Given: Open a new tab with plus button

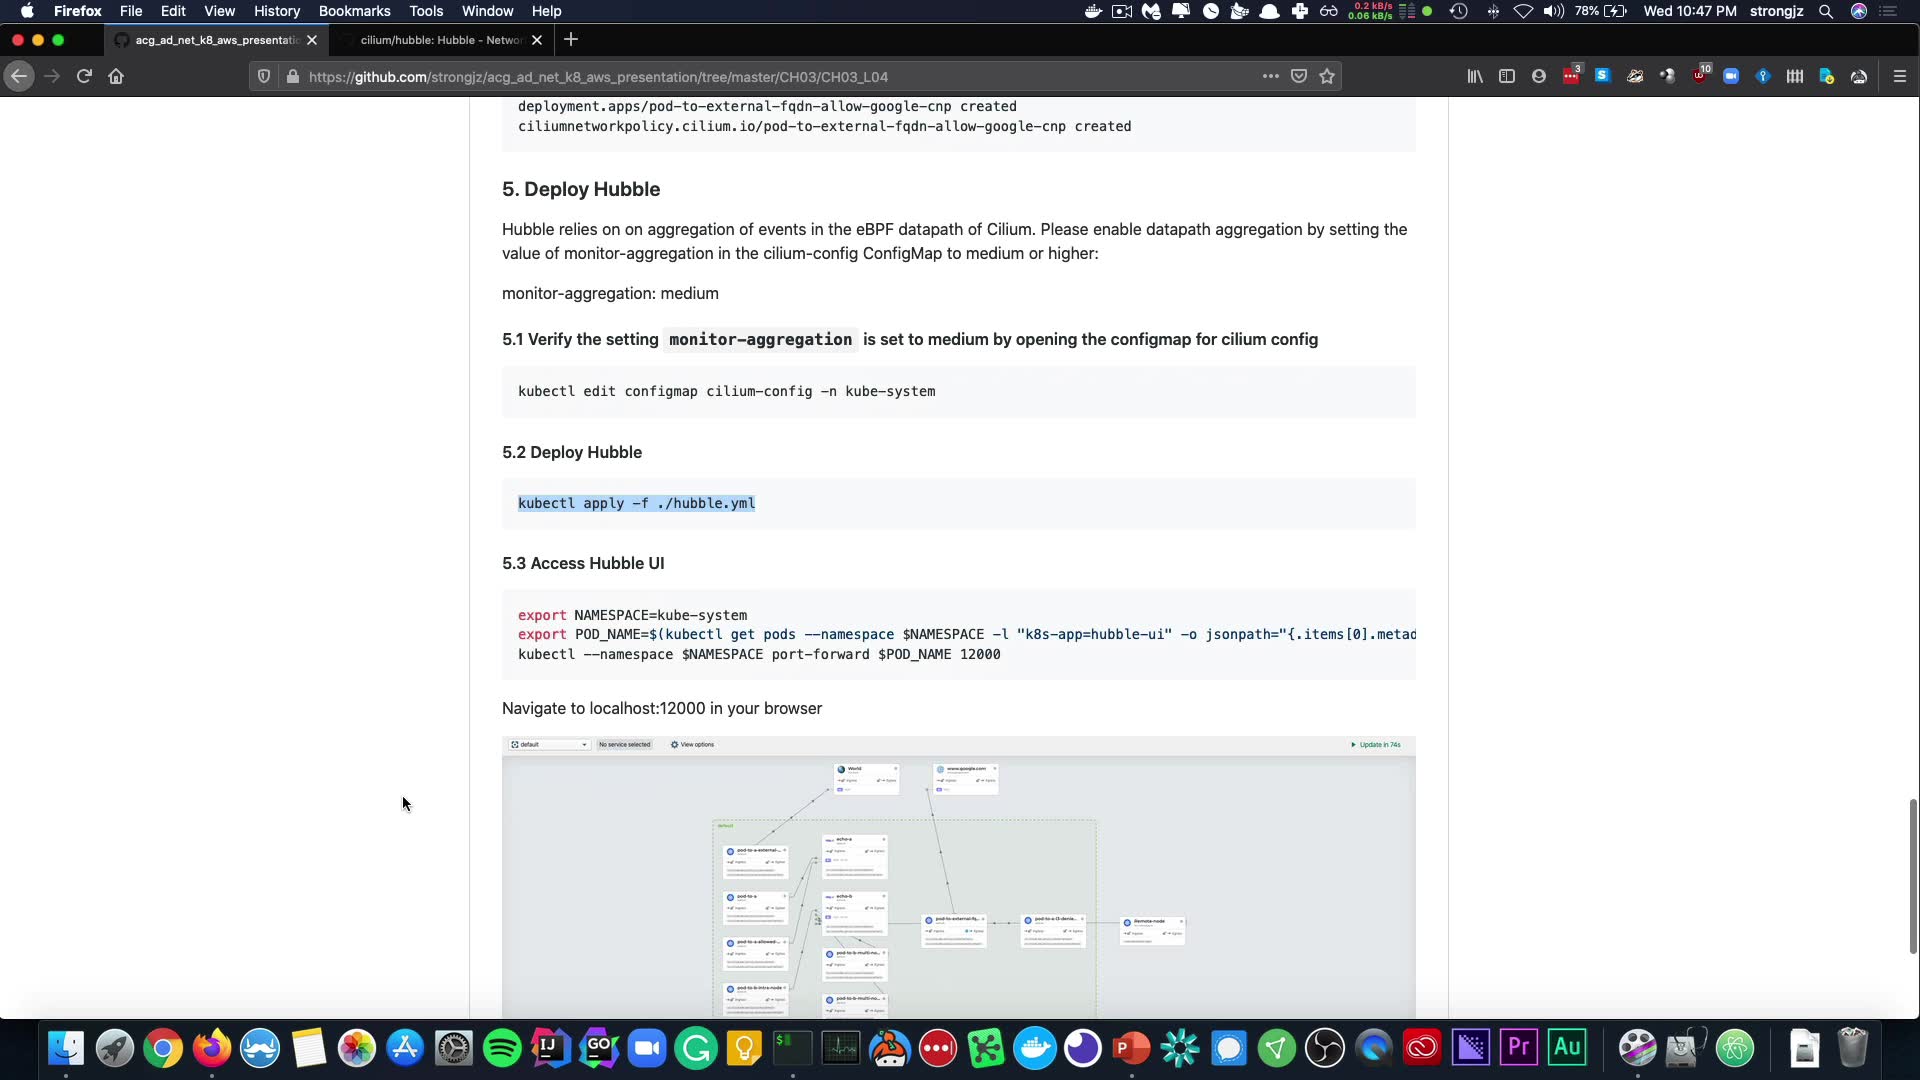Looking at the screenshot, I should [571, 40].
